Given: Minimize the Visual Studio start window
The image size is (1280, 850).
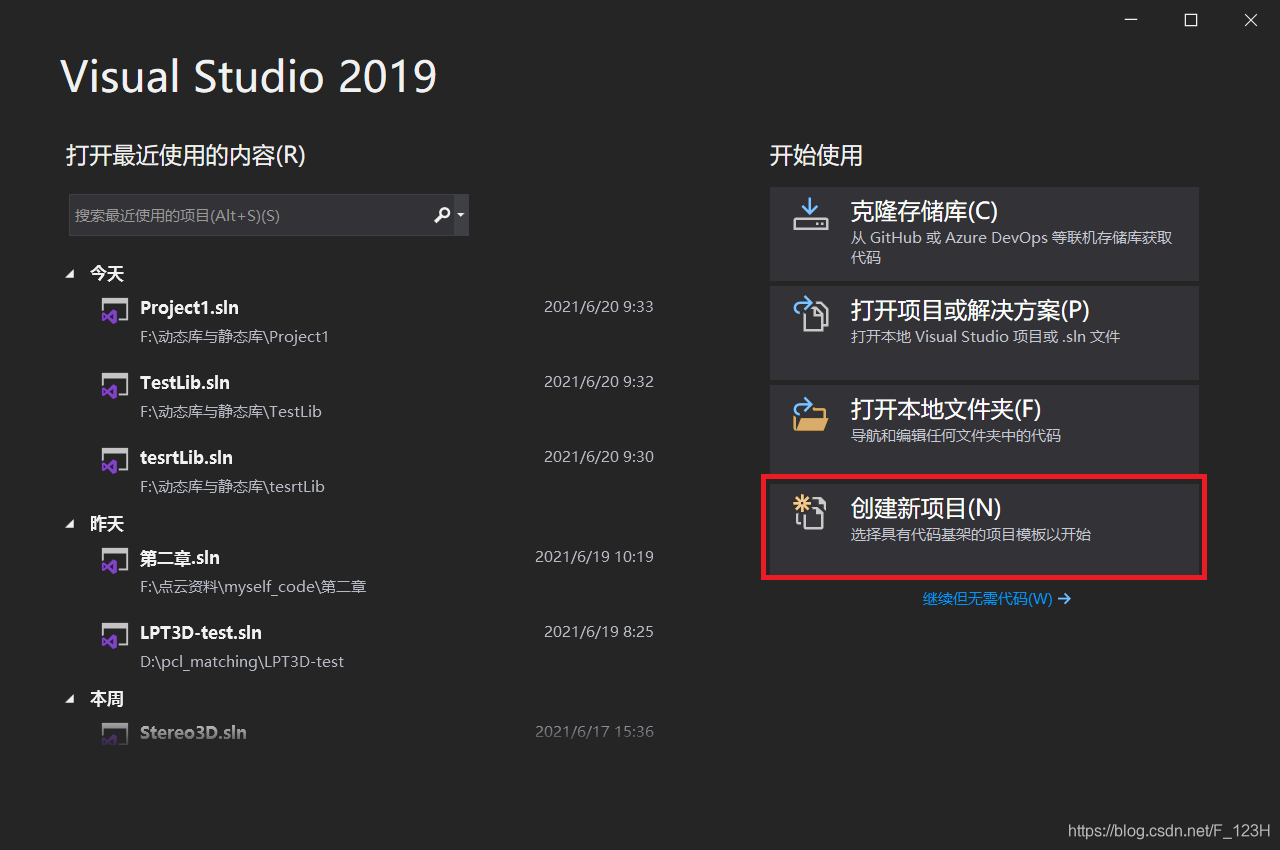Looking at the screenshot, I should point(1130,20).
